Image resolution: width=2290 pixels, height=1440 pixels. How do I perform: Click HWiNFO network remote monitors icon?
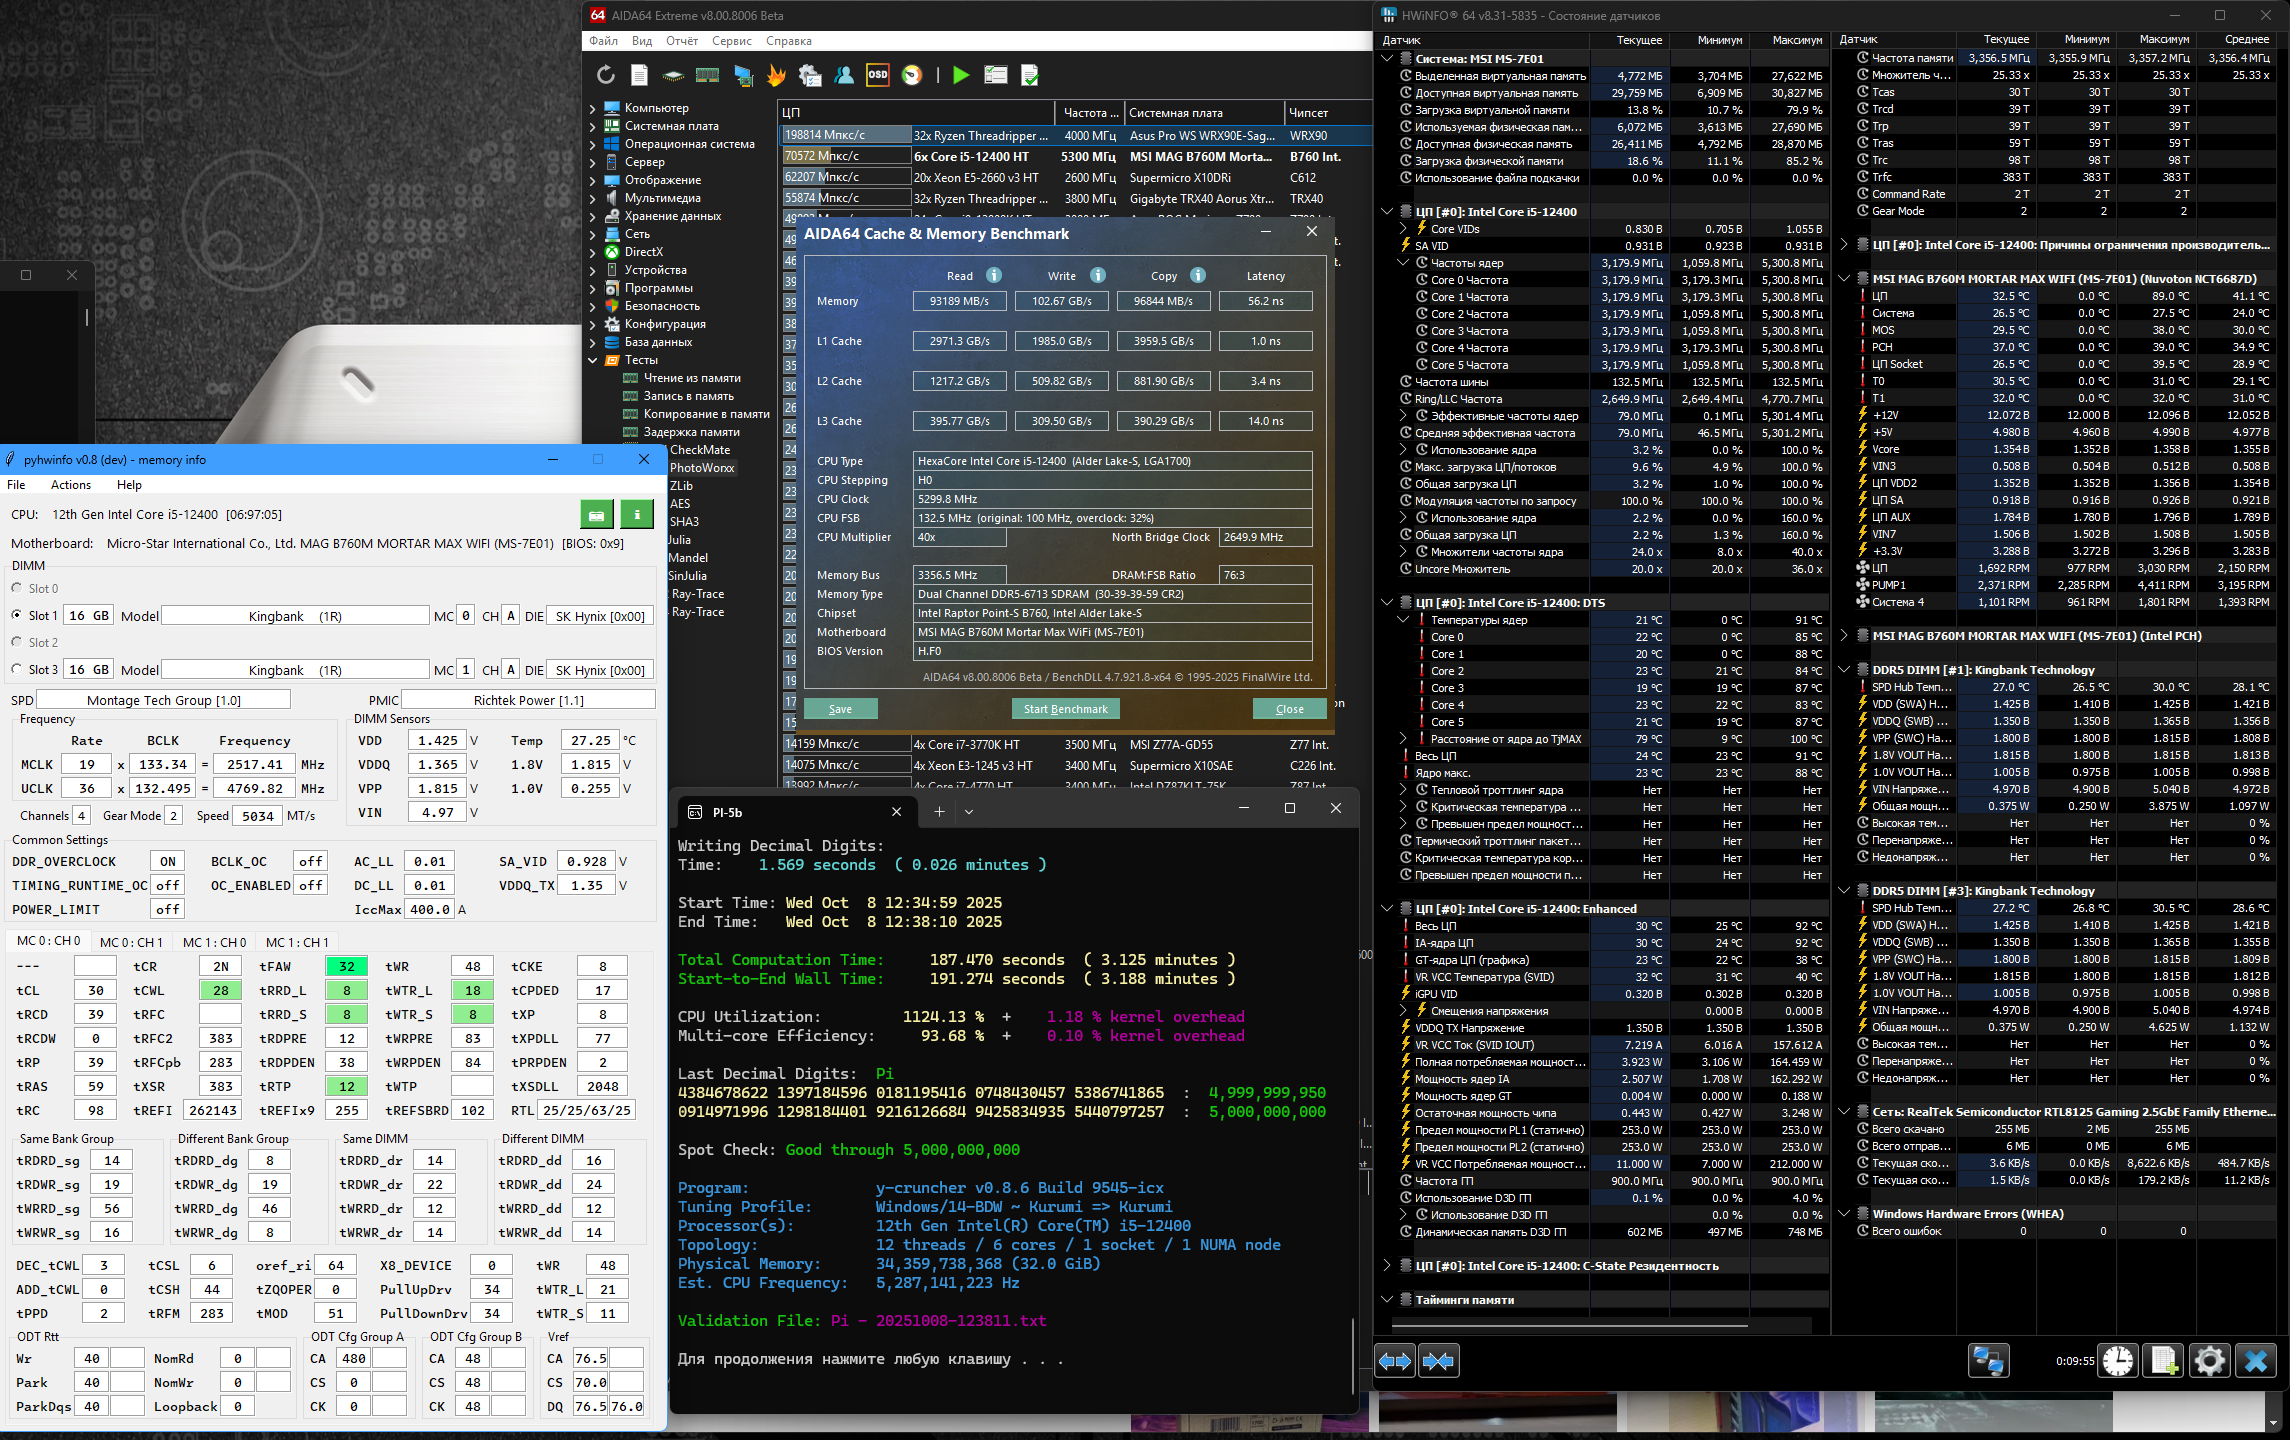pyautogui.click(x=1988, y=1361)
